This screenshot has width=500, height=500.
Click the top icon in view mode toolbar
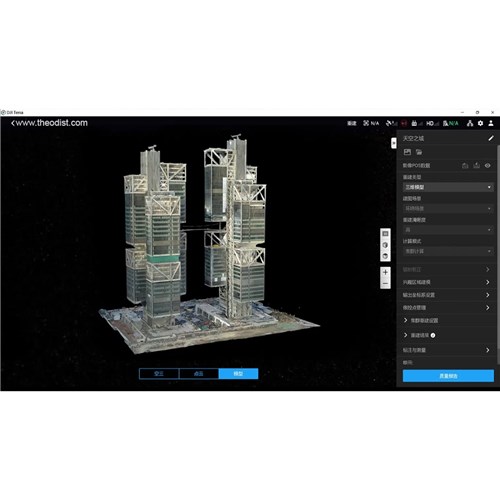point(385,234)
